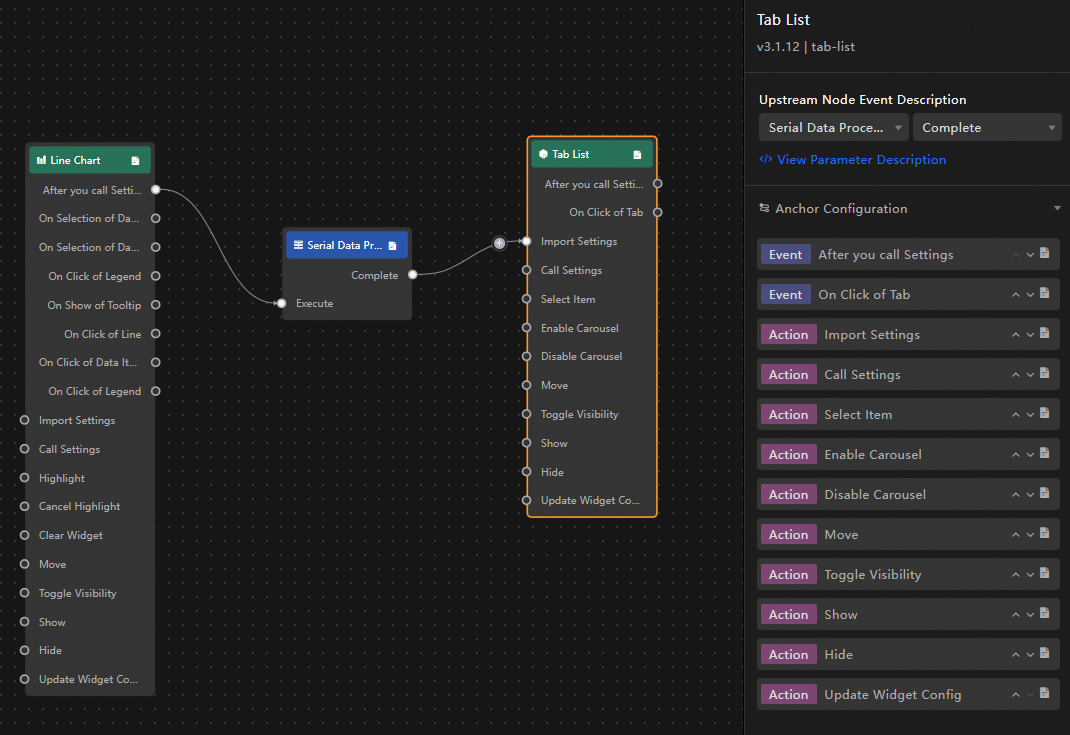1070x735 pixels.
Task: Click Complete output port on Serial Data node
Action: coord(413,275)
